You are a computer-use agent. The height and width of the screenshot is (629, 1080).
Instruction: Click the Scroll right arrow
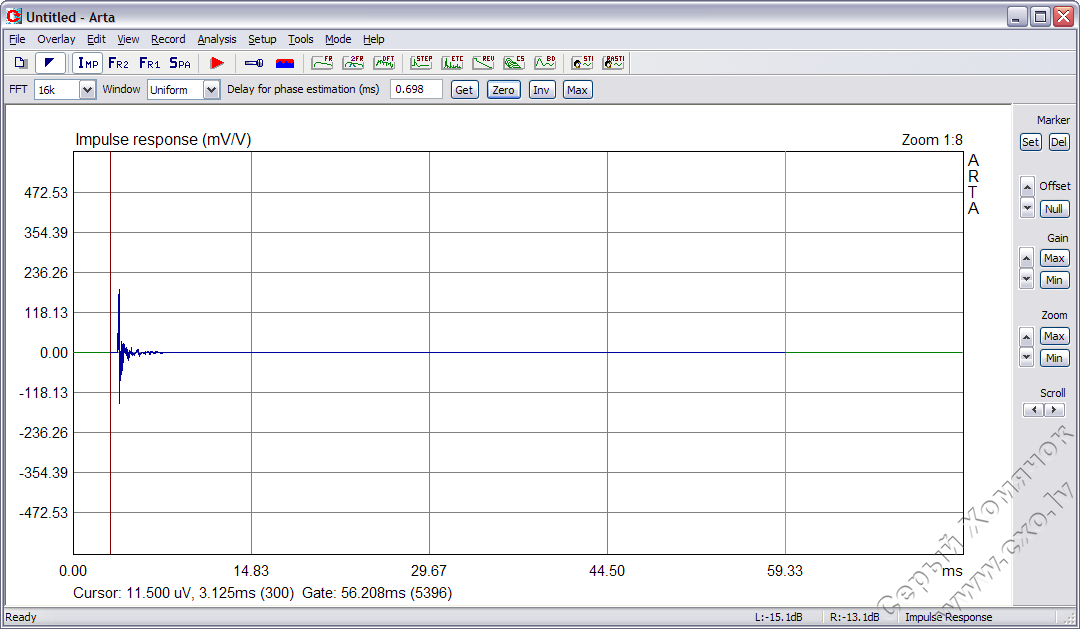(1054, 410)
